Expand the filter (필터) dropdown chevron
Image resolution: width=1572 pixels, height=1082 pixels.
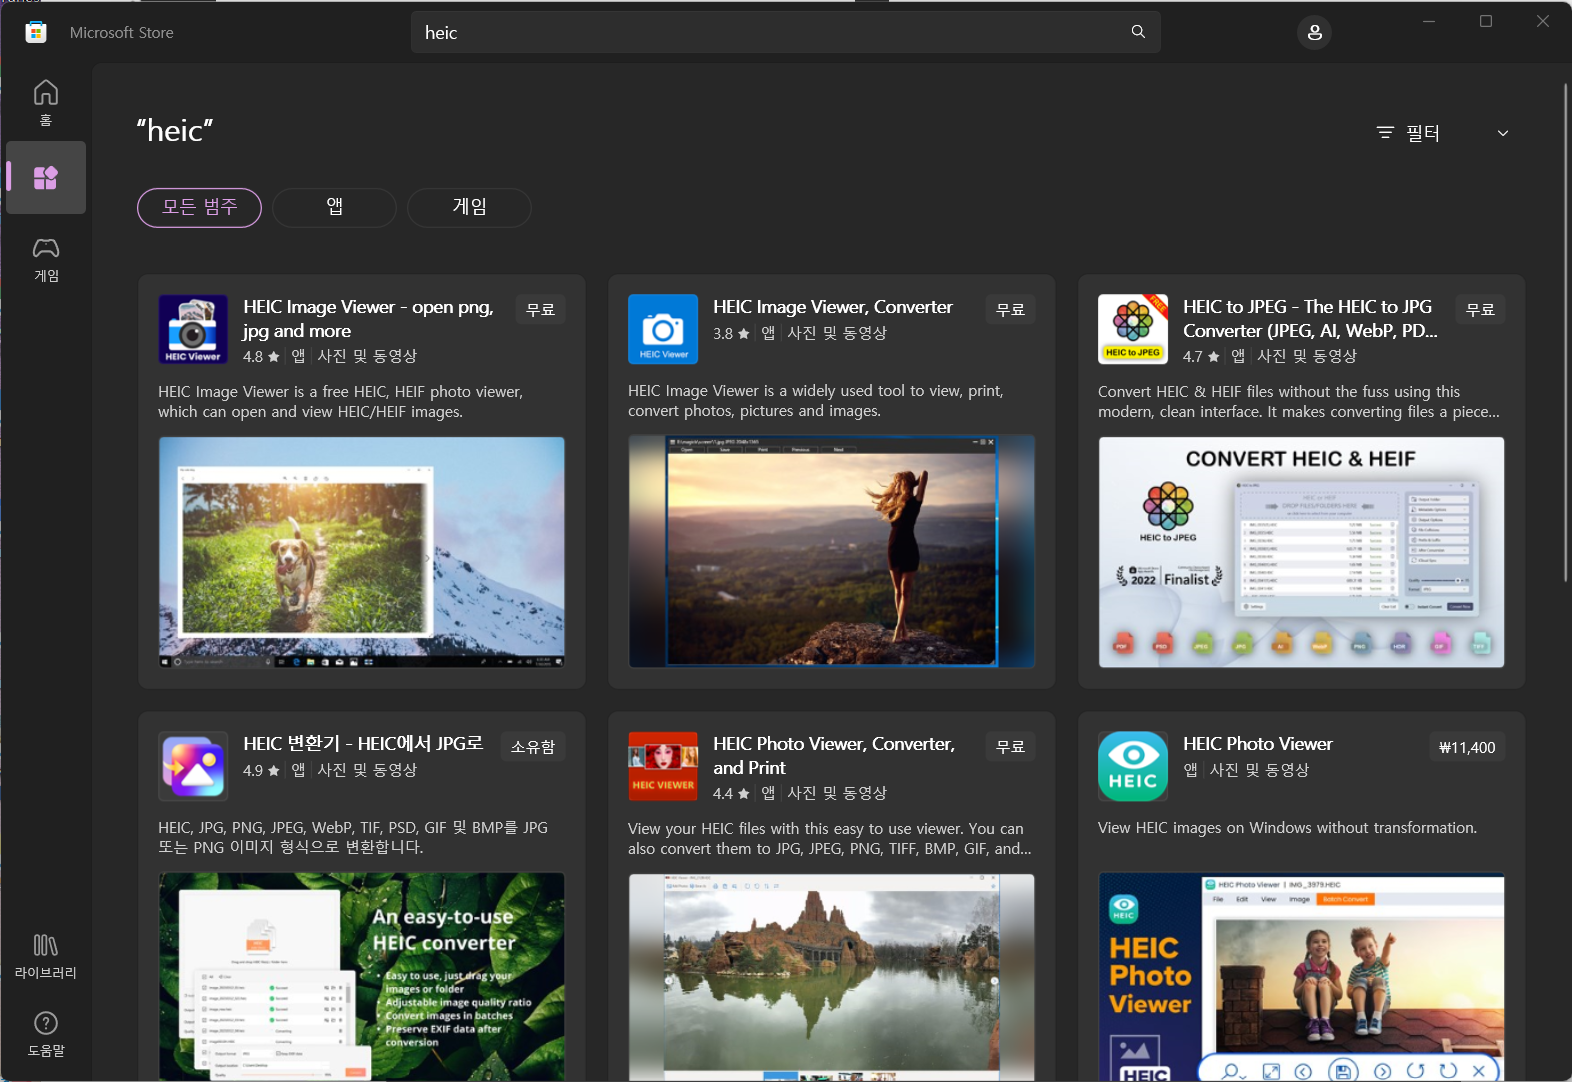tap(1502, 133)
